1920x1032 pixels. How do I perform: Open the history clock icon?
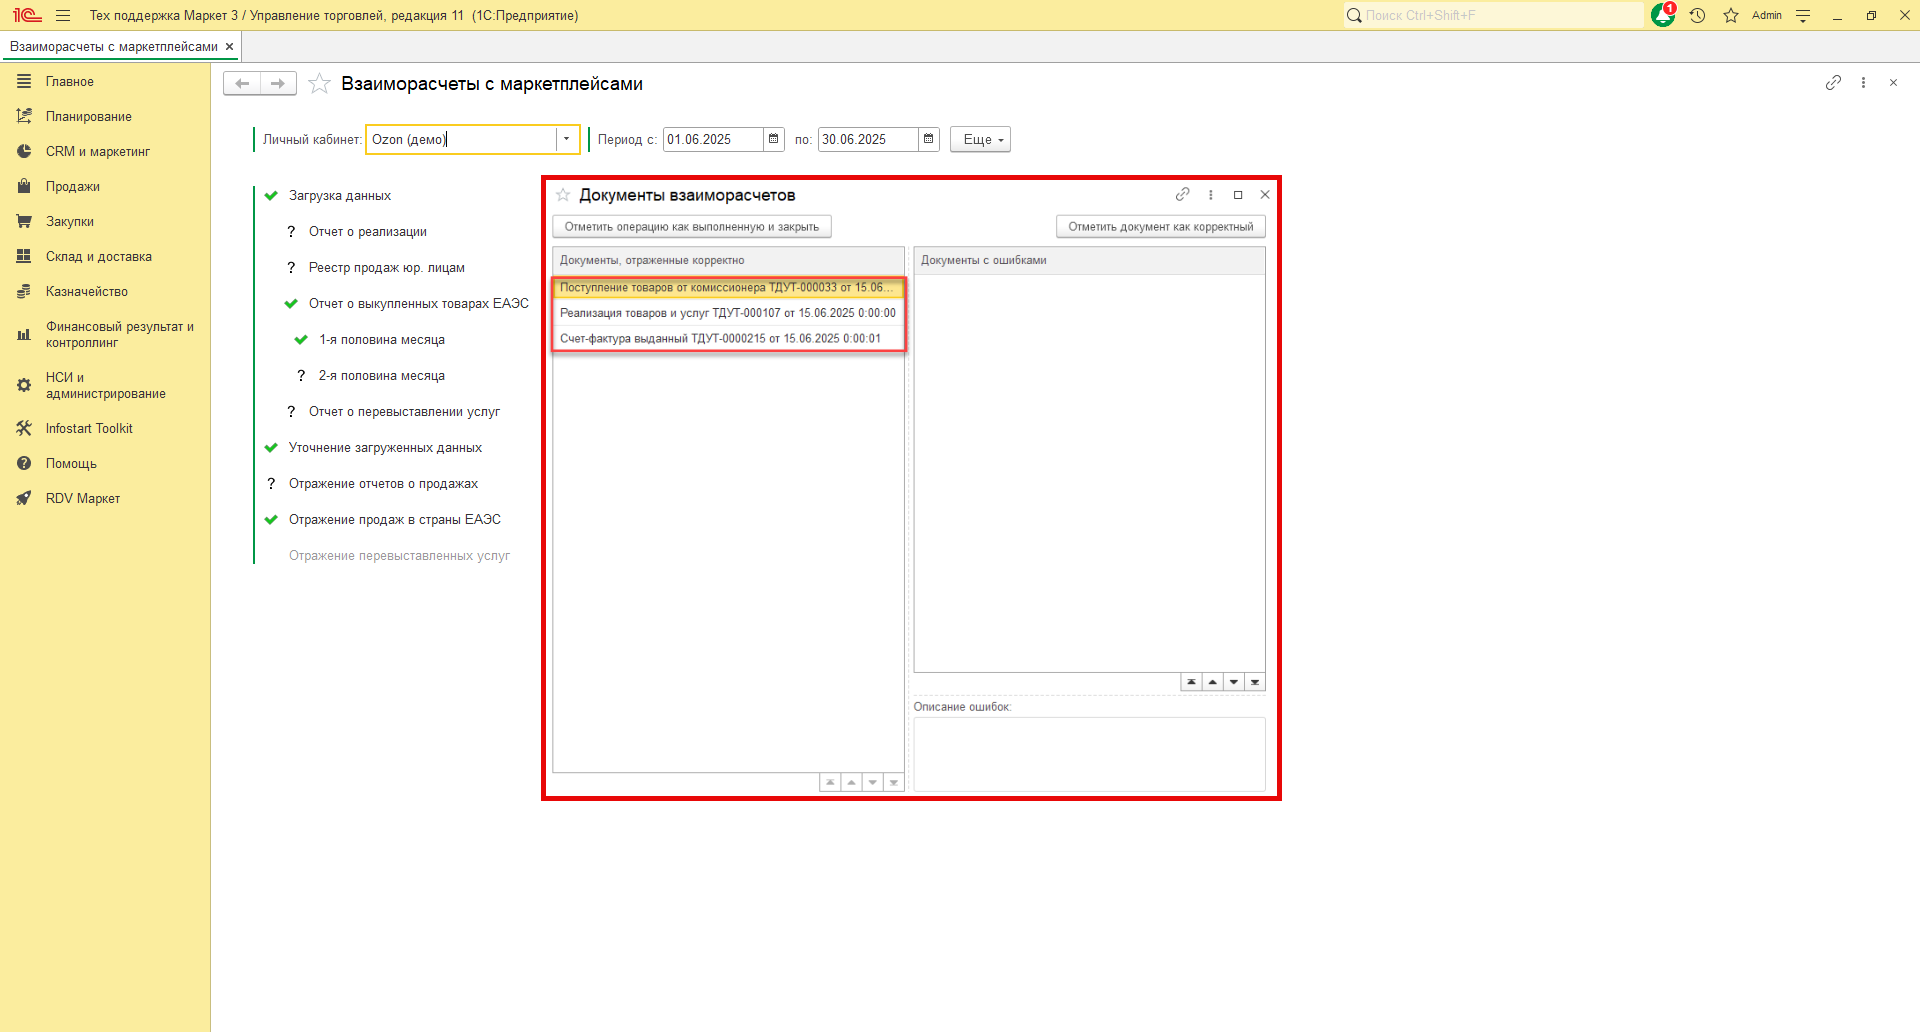coord(1697,15)
